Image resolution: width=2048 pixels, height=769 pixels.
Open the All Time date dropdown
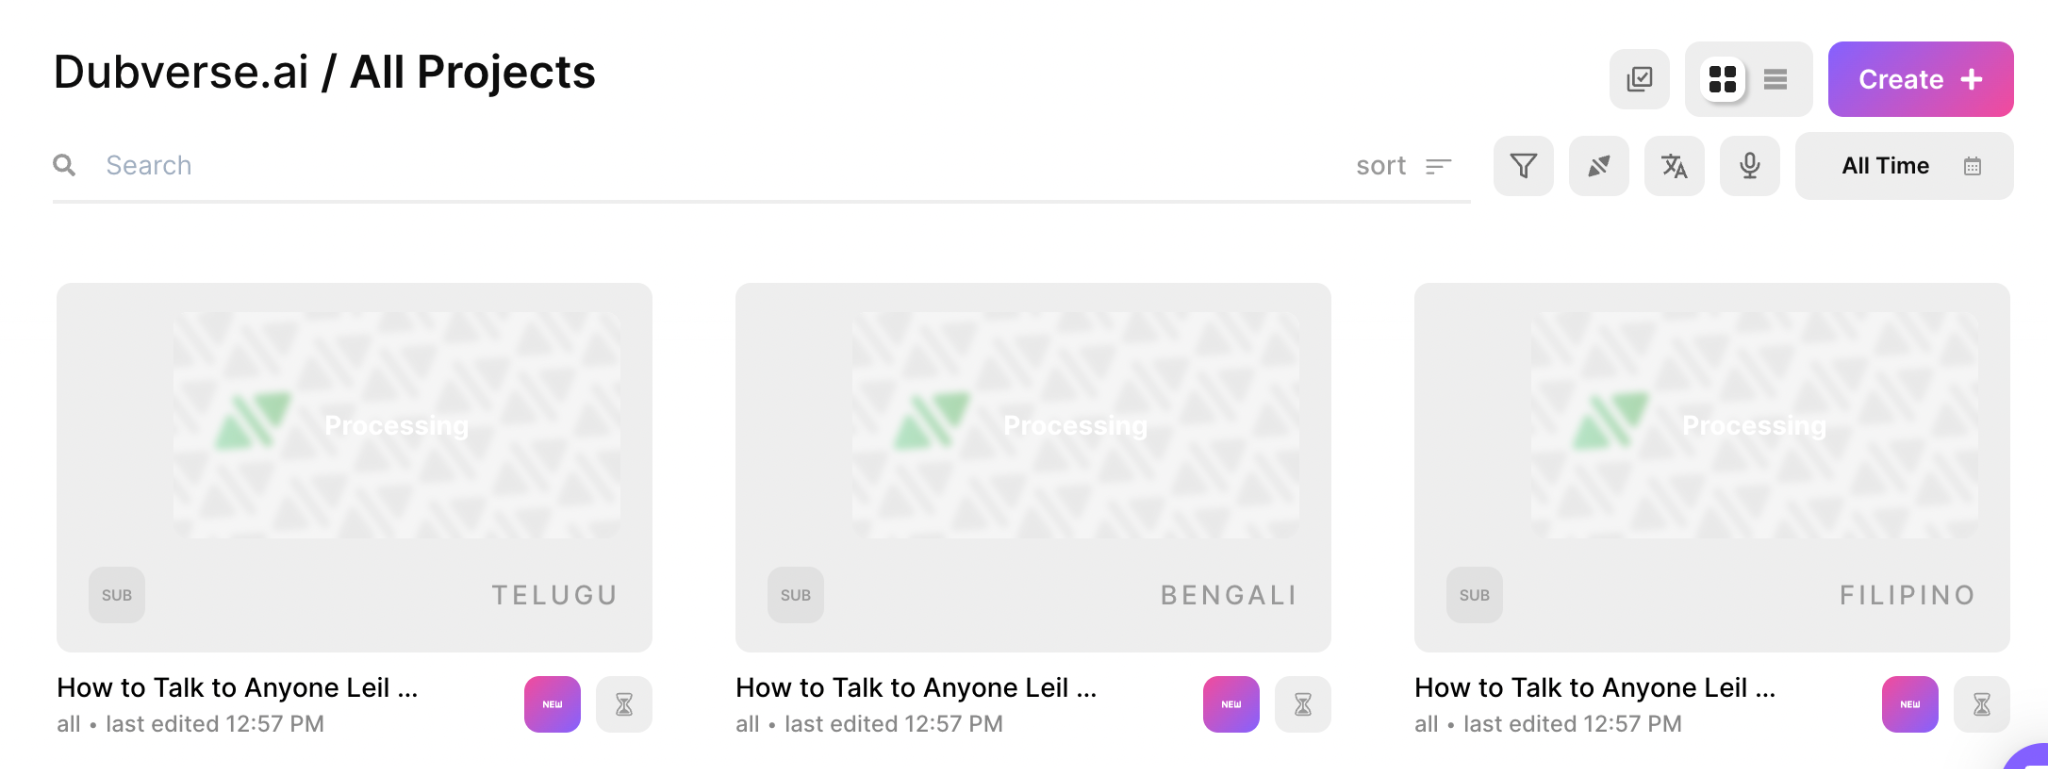(x=1903, y=166)
